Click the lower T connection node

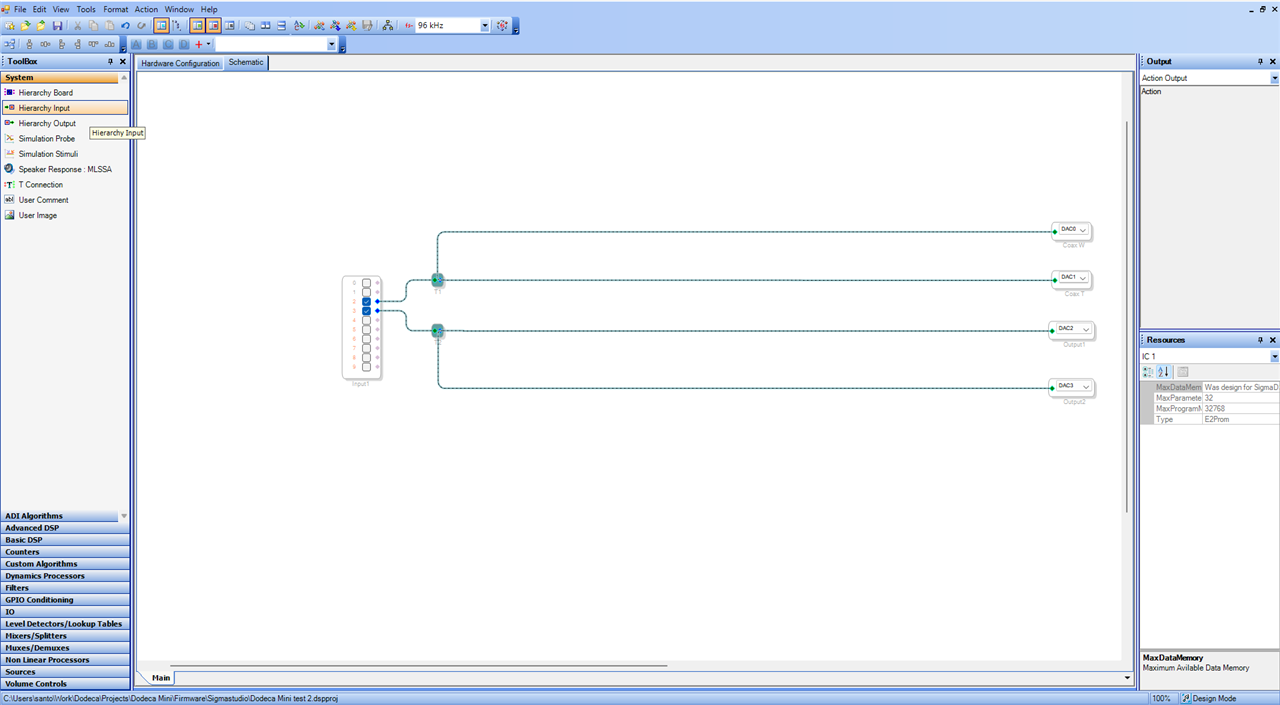(437, 331)
